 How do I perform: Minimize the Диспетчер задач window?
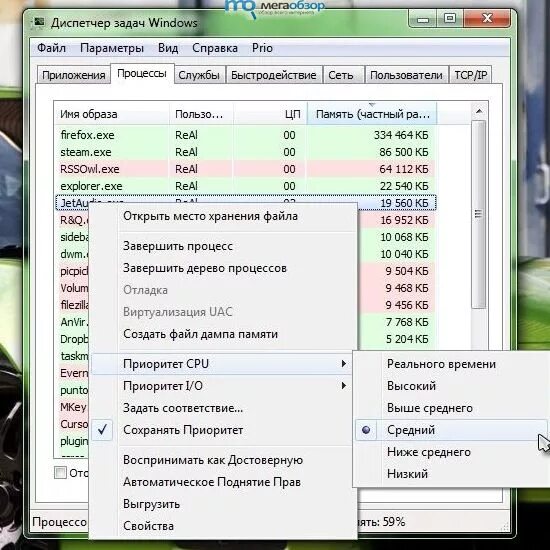point(423,19)
